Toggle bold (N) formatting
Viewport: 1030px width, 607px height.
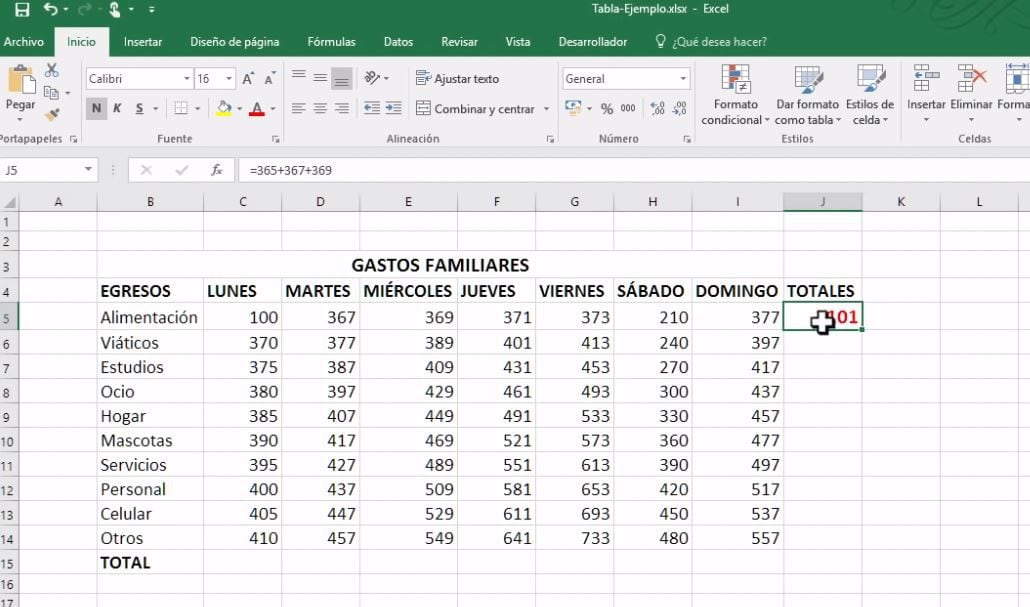click(97, 108)
